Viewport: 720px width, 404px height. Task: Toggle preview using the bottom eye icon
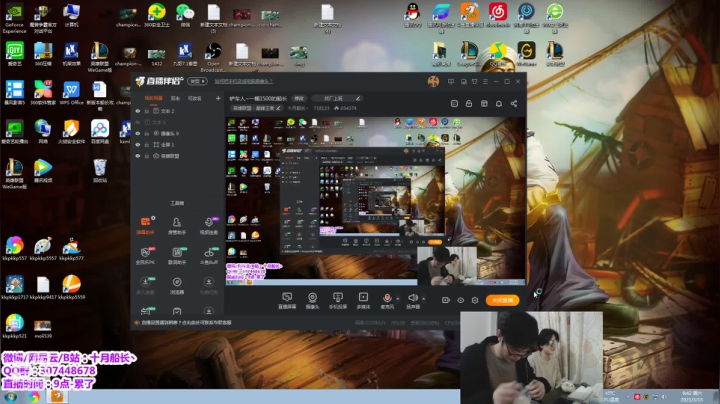point(461,300)
